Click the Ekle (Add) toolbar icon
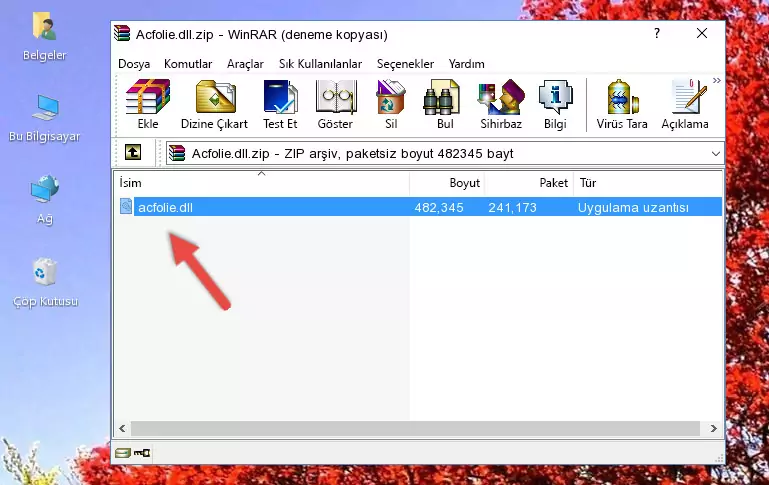 (148, 104)
